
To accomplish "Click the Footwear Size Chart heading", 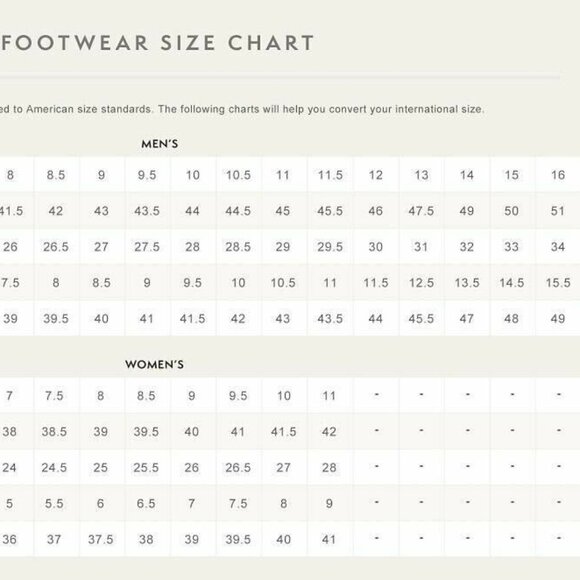I will [157, 43].
